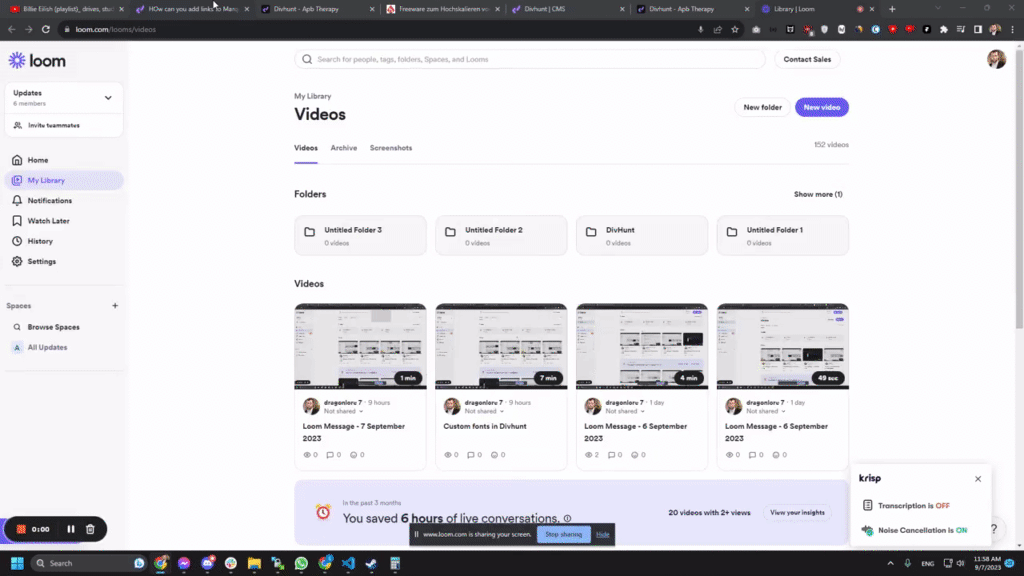Reload the page in the browser
The image size is (1024, 576).
click(46, 29)
